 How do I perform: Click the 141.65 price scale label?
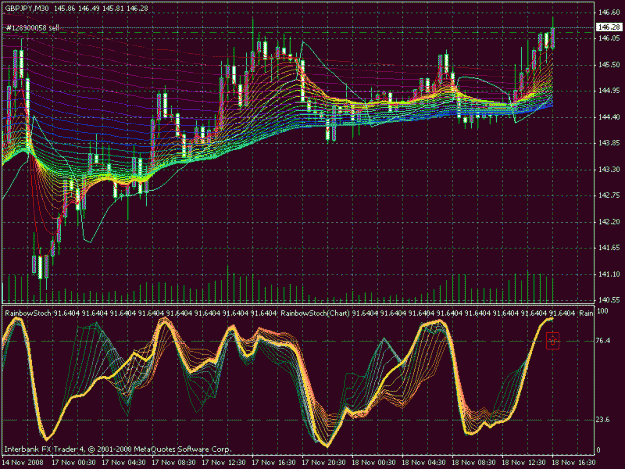(x=609, y=248)
